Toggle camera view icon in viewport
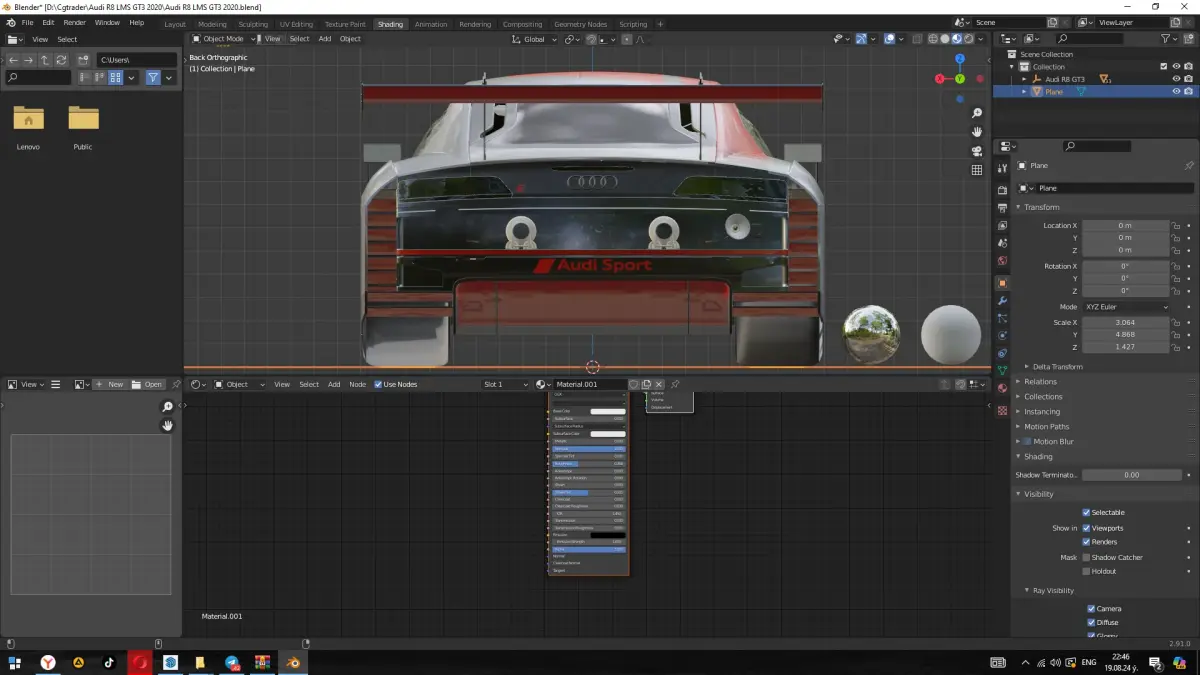The height and width of the screenshot is (675, 1200). pos(977,151)
